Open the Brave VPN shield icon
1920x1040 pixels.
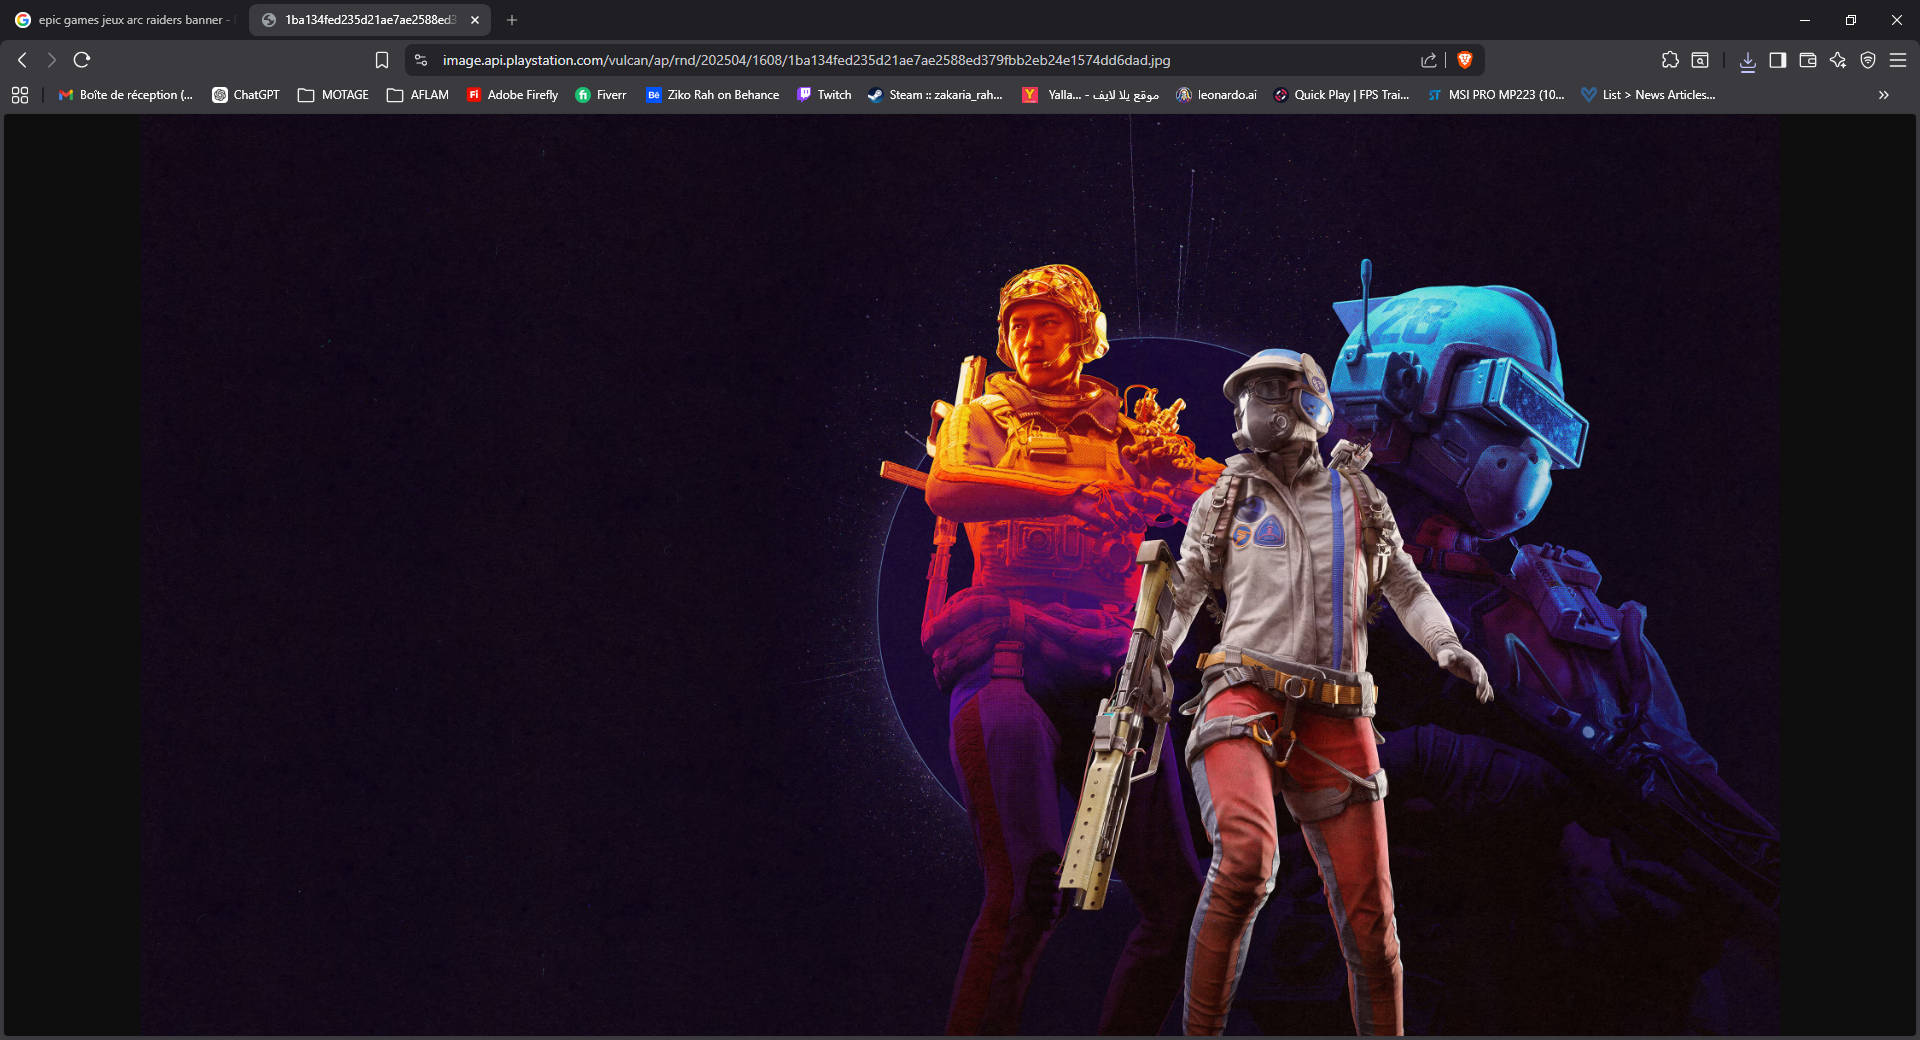[x=1868, y=60]
